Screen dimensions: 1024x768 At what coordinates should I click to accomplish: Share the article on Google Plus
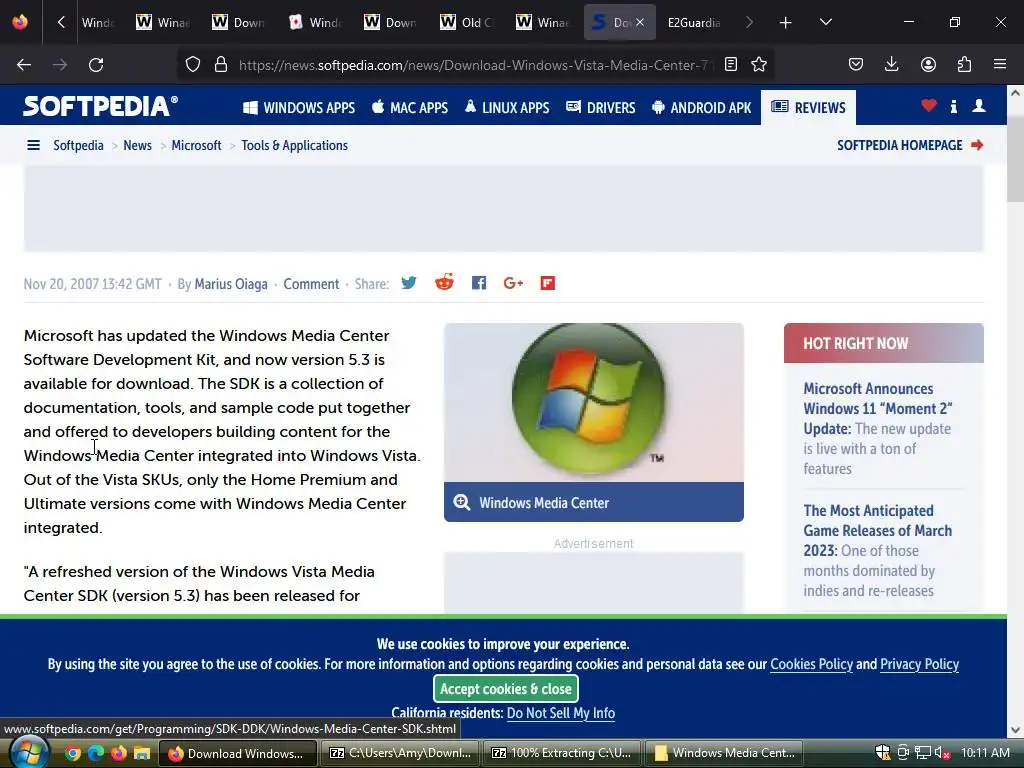click(513, 283)
